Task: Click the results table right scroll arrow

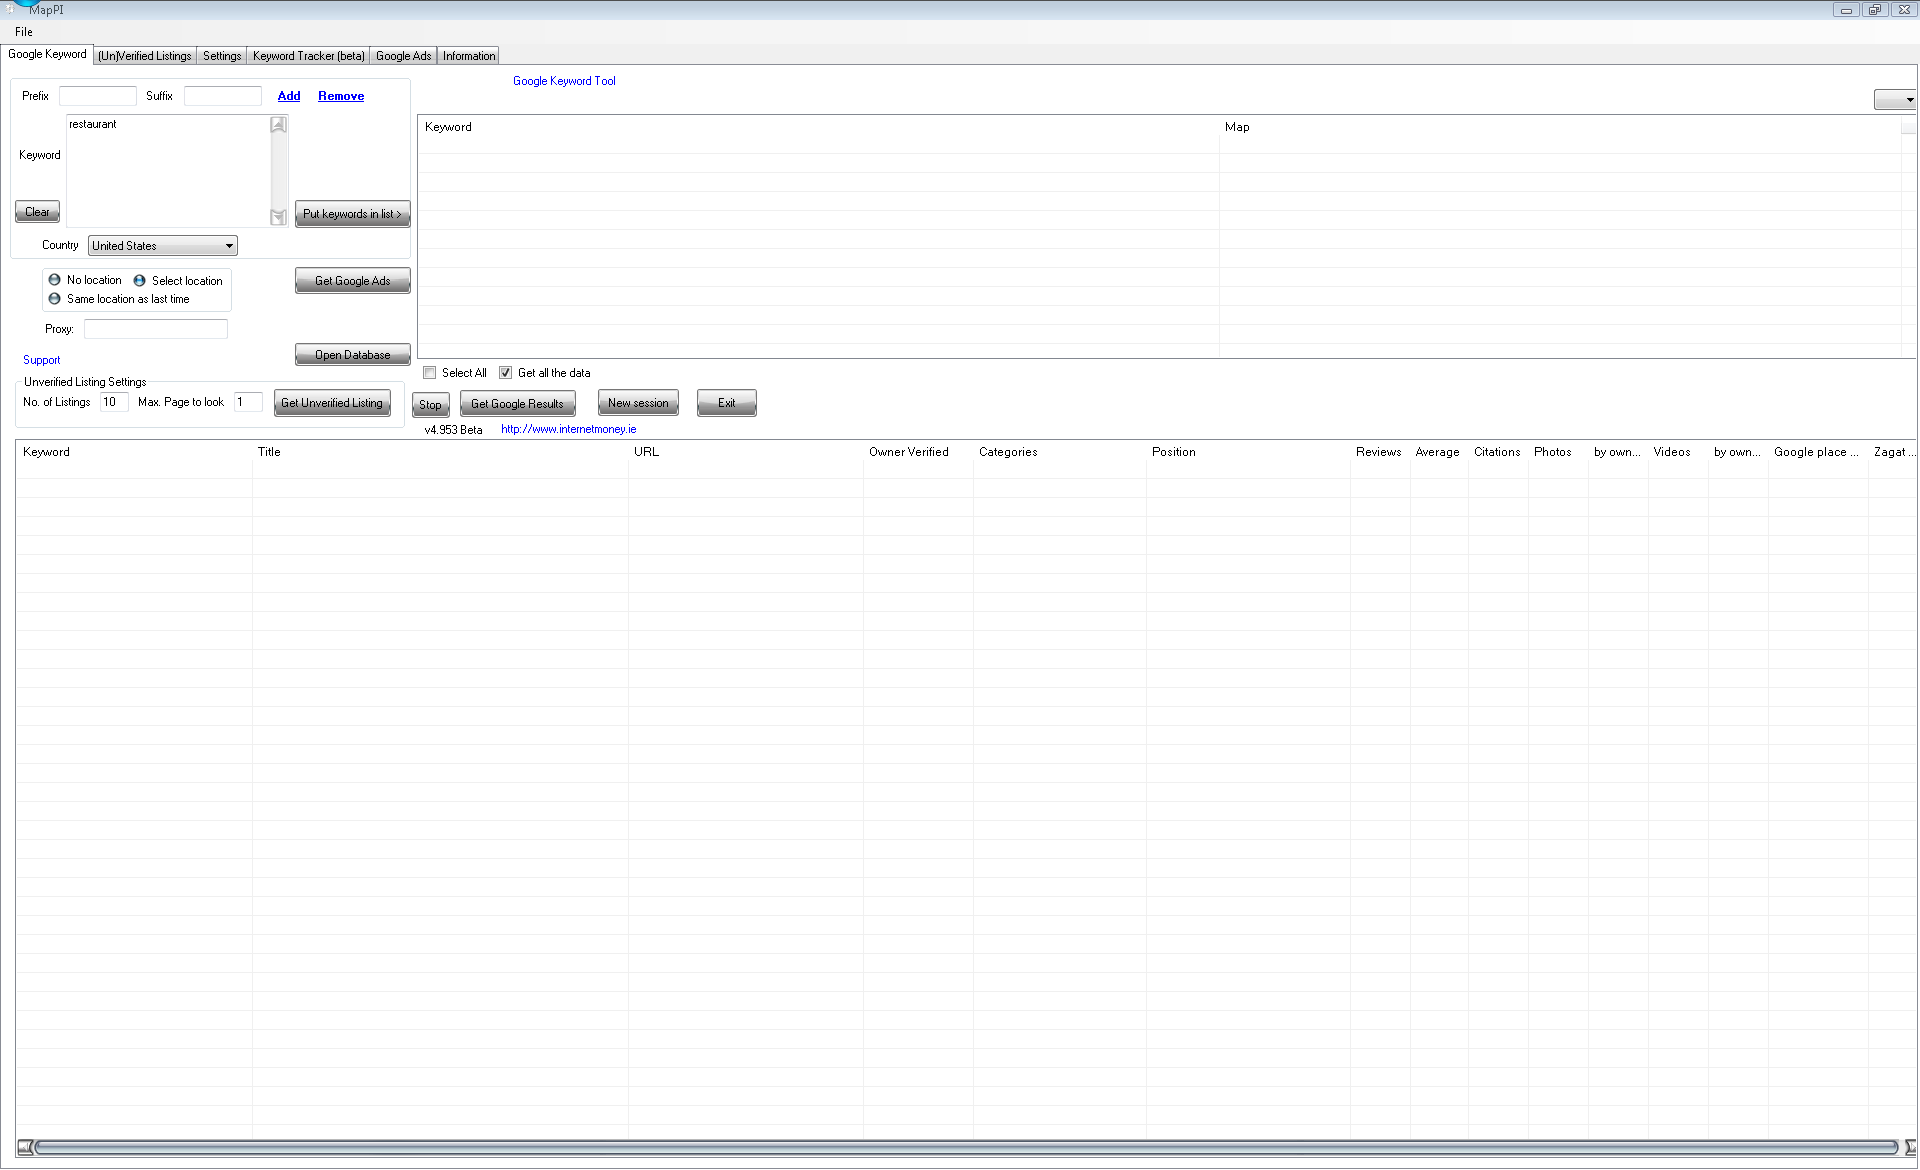Action: [1910, 1147]
